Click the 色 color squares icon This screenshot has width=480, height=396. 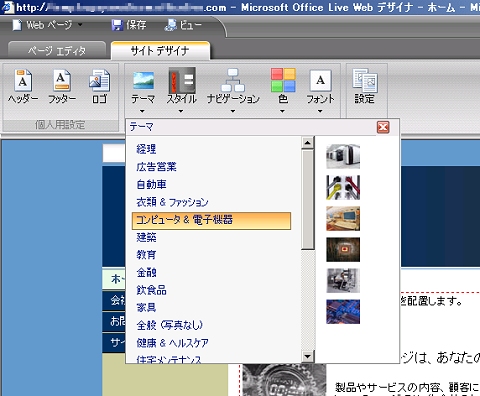(x=283, y=80)
